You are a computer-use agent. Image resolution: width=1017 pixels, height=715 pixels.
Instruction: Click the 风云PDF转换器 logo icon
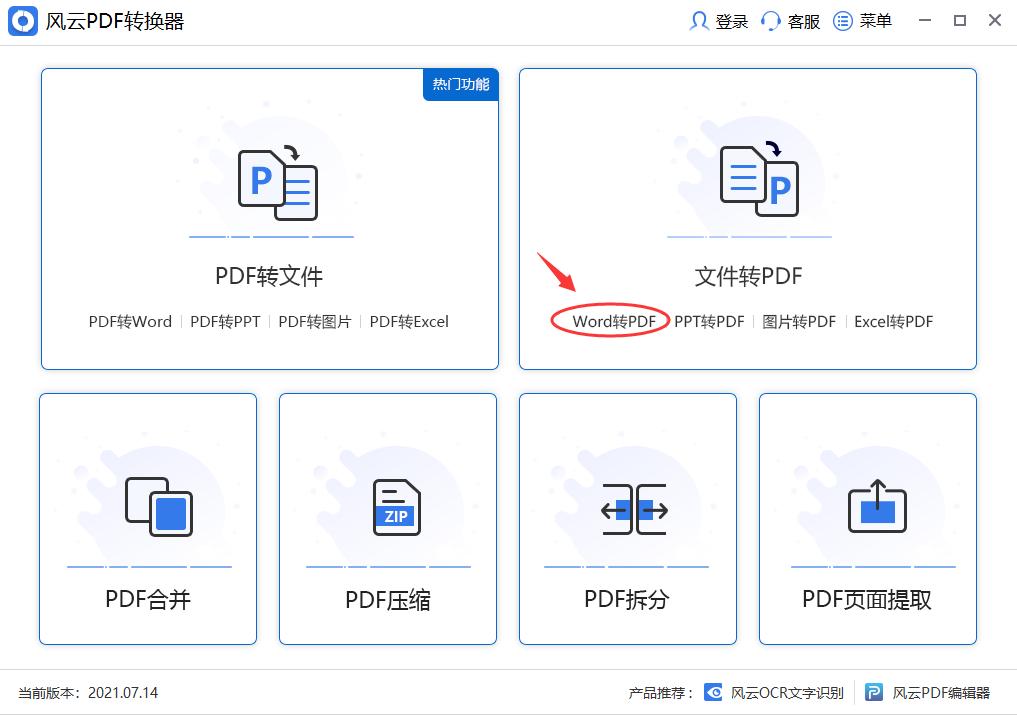(22, 20)
